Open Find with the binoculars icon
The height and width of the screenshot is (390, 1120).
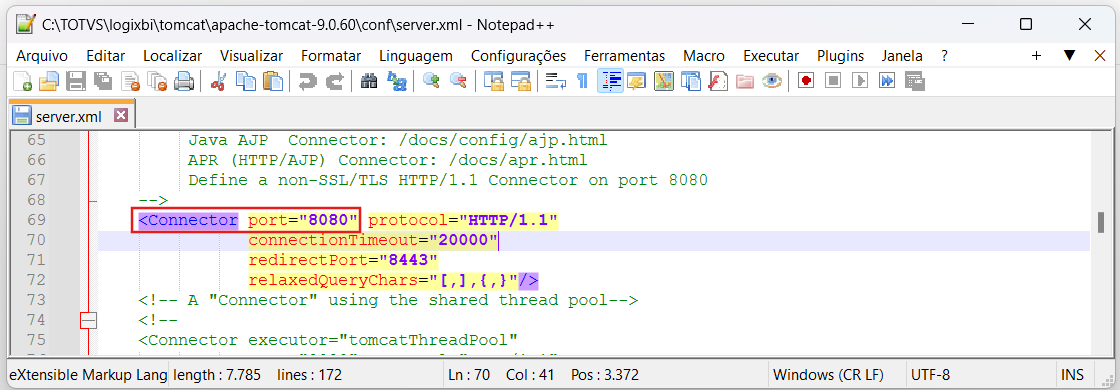pyautogui.click(x=369, y=81)
